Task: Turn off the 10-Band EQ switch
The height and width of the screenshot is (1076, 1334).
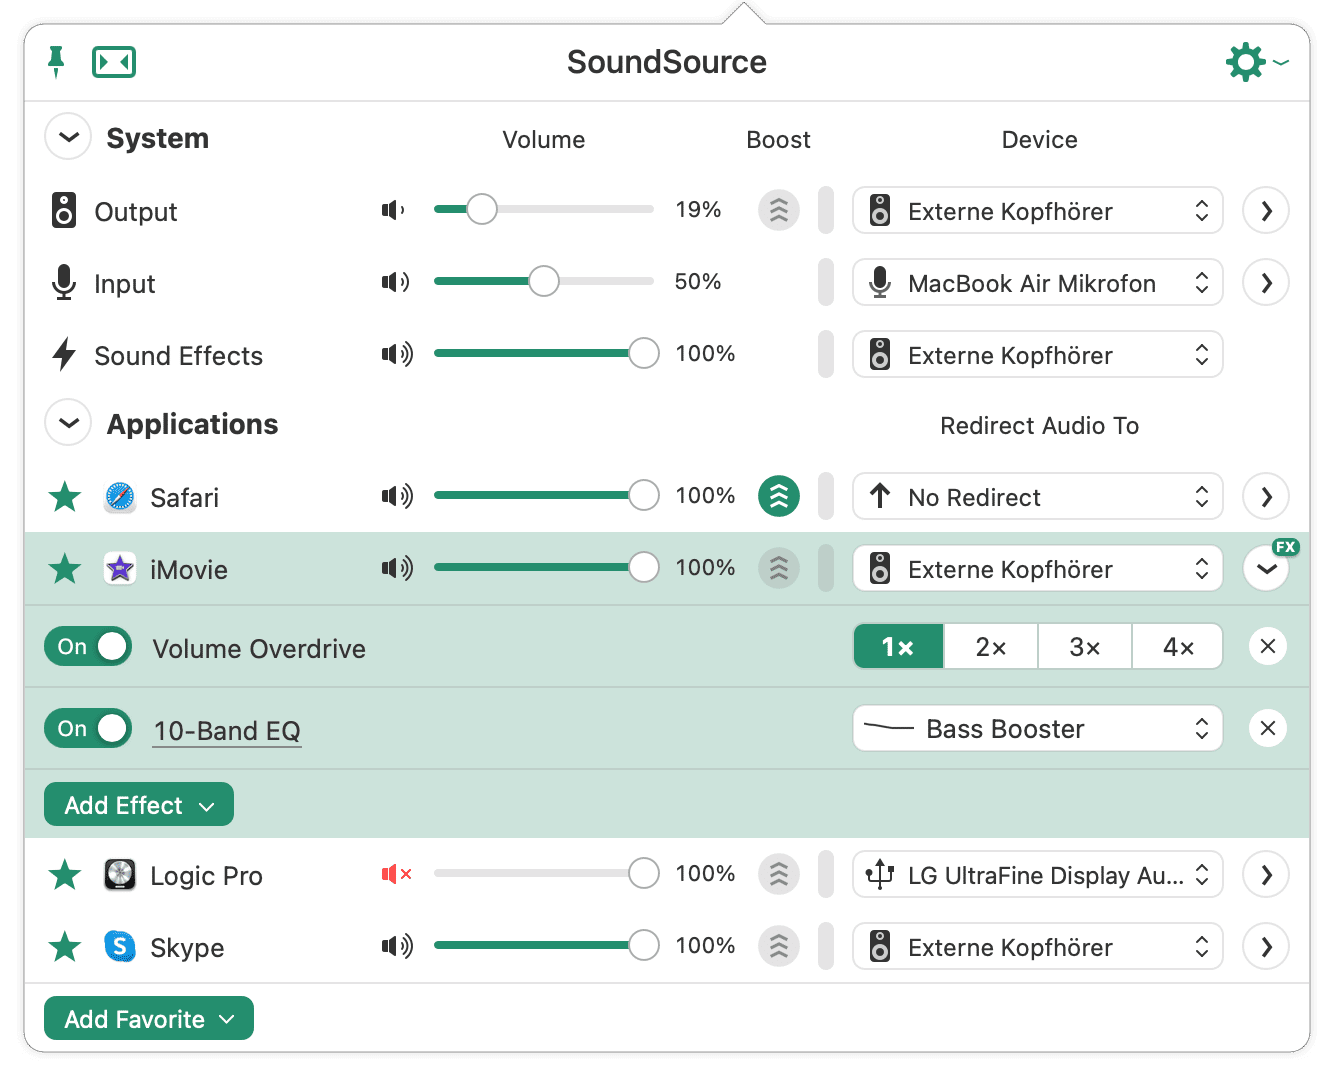Action: coord(88,728)
